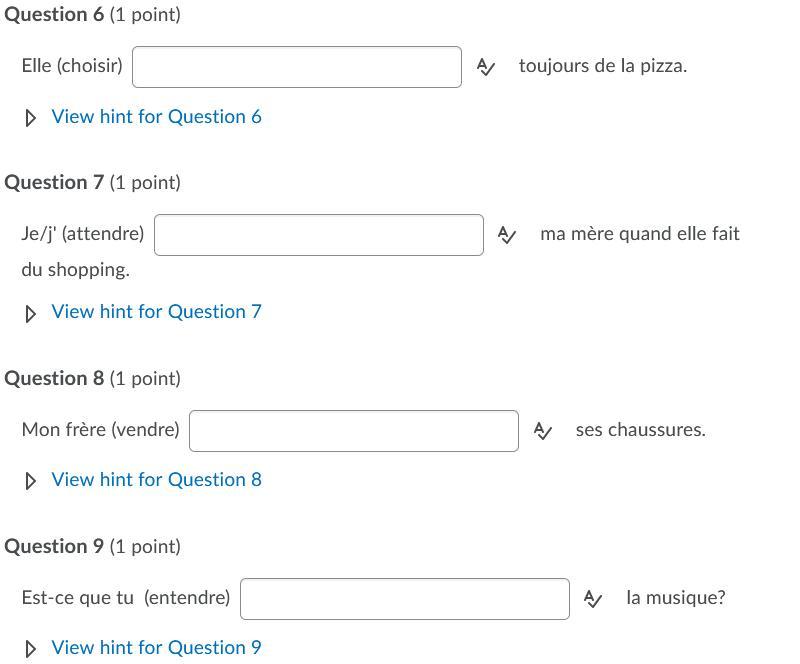This screenshot has height=664, width=800.
Task: Click the "Question 7 (1 point)" heading
Action: click(x=93, y=183)
